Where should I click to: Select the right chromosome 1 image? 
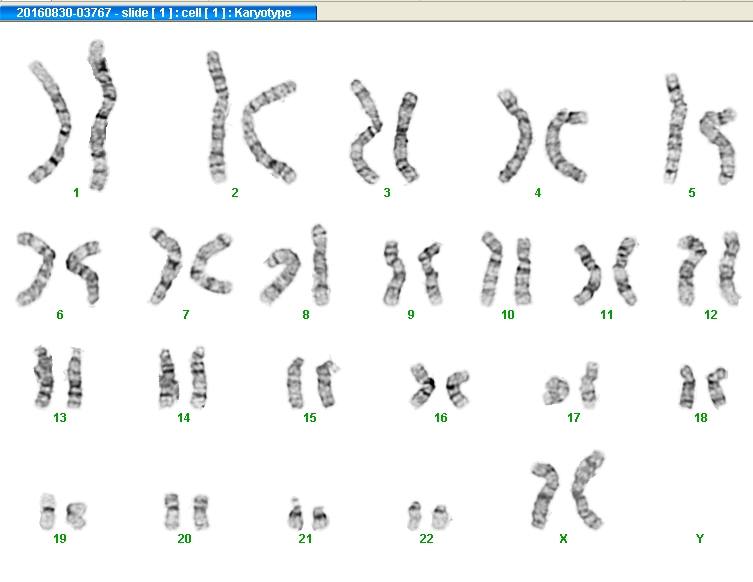[101, 115]
